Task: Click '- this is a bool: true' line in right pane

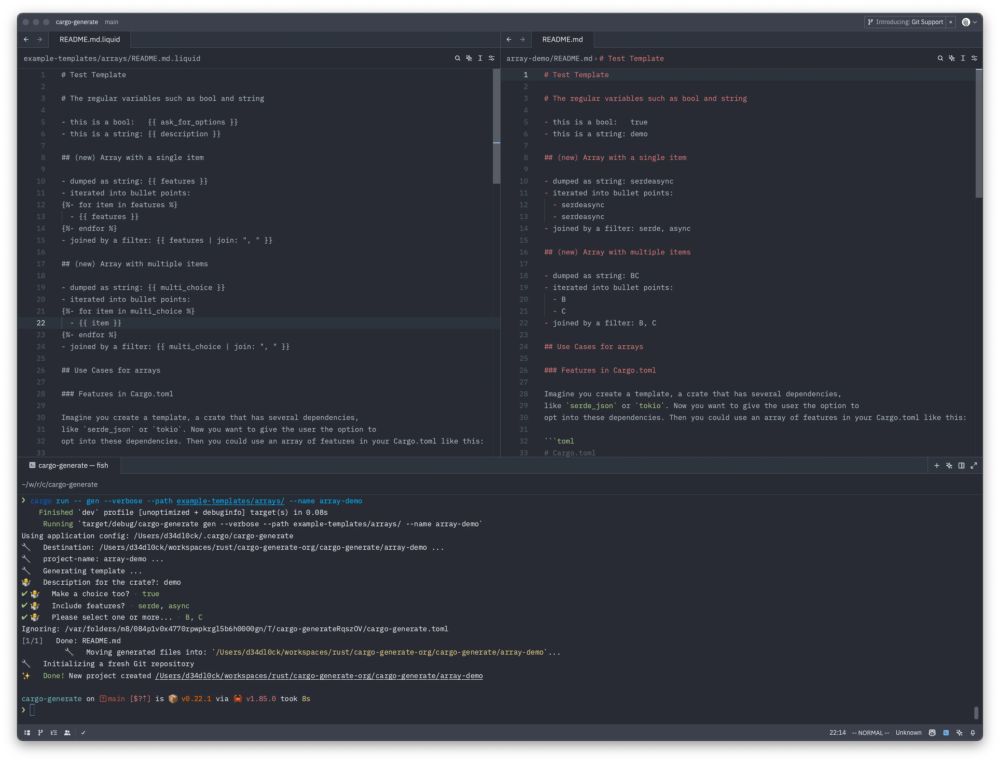Action: click(596, 122)
